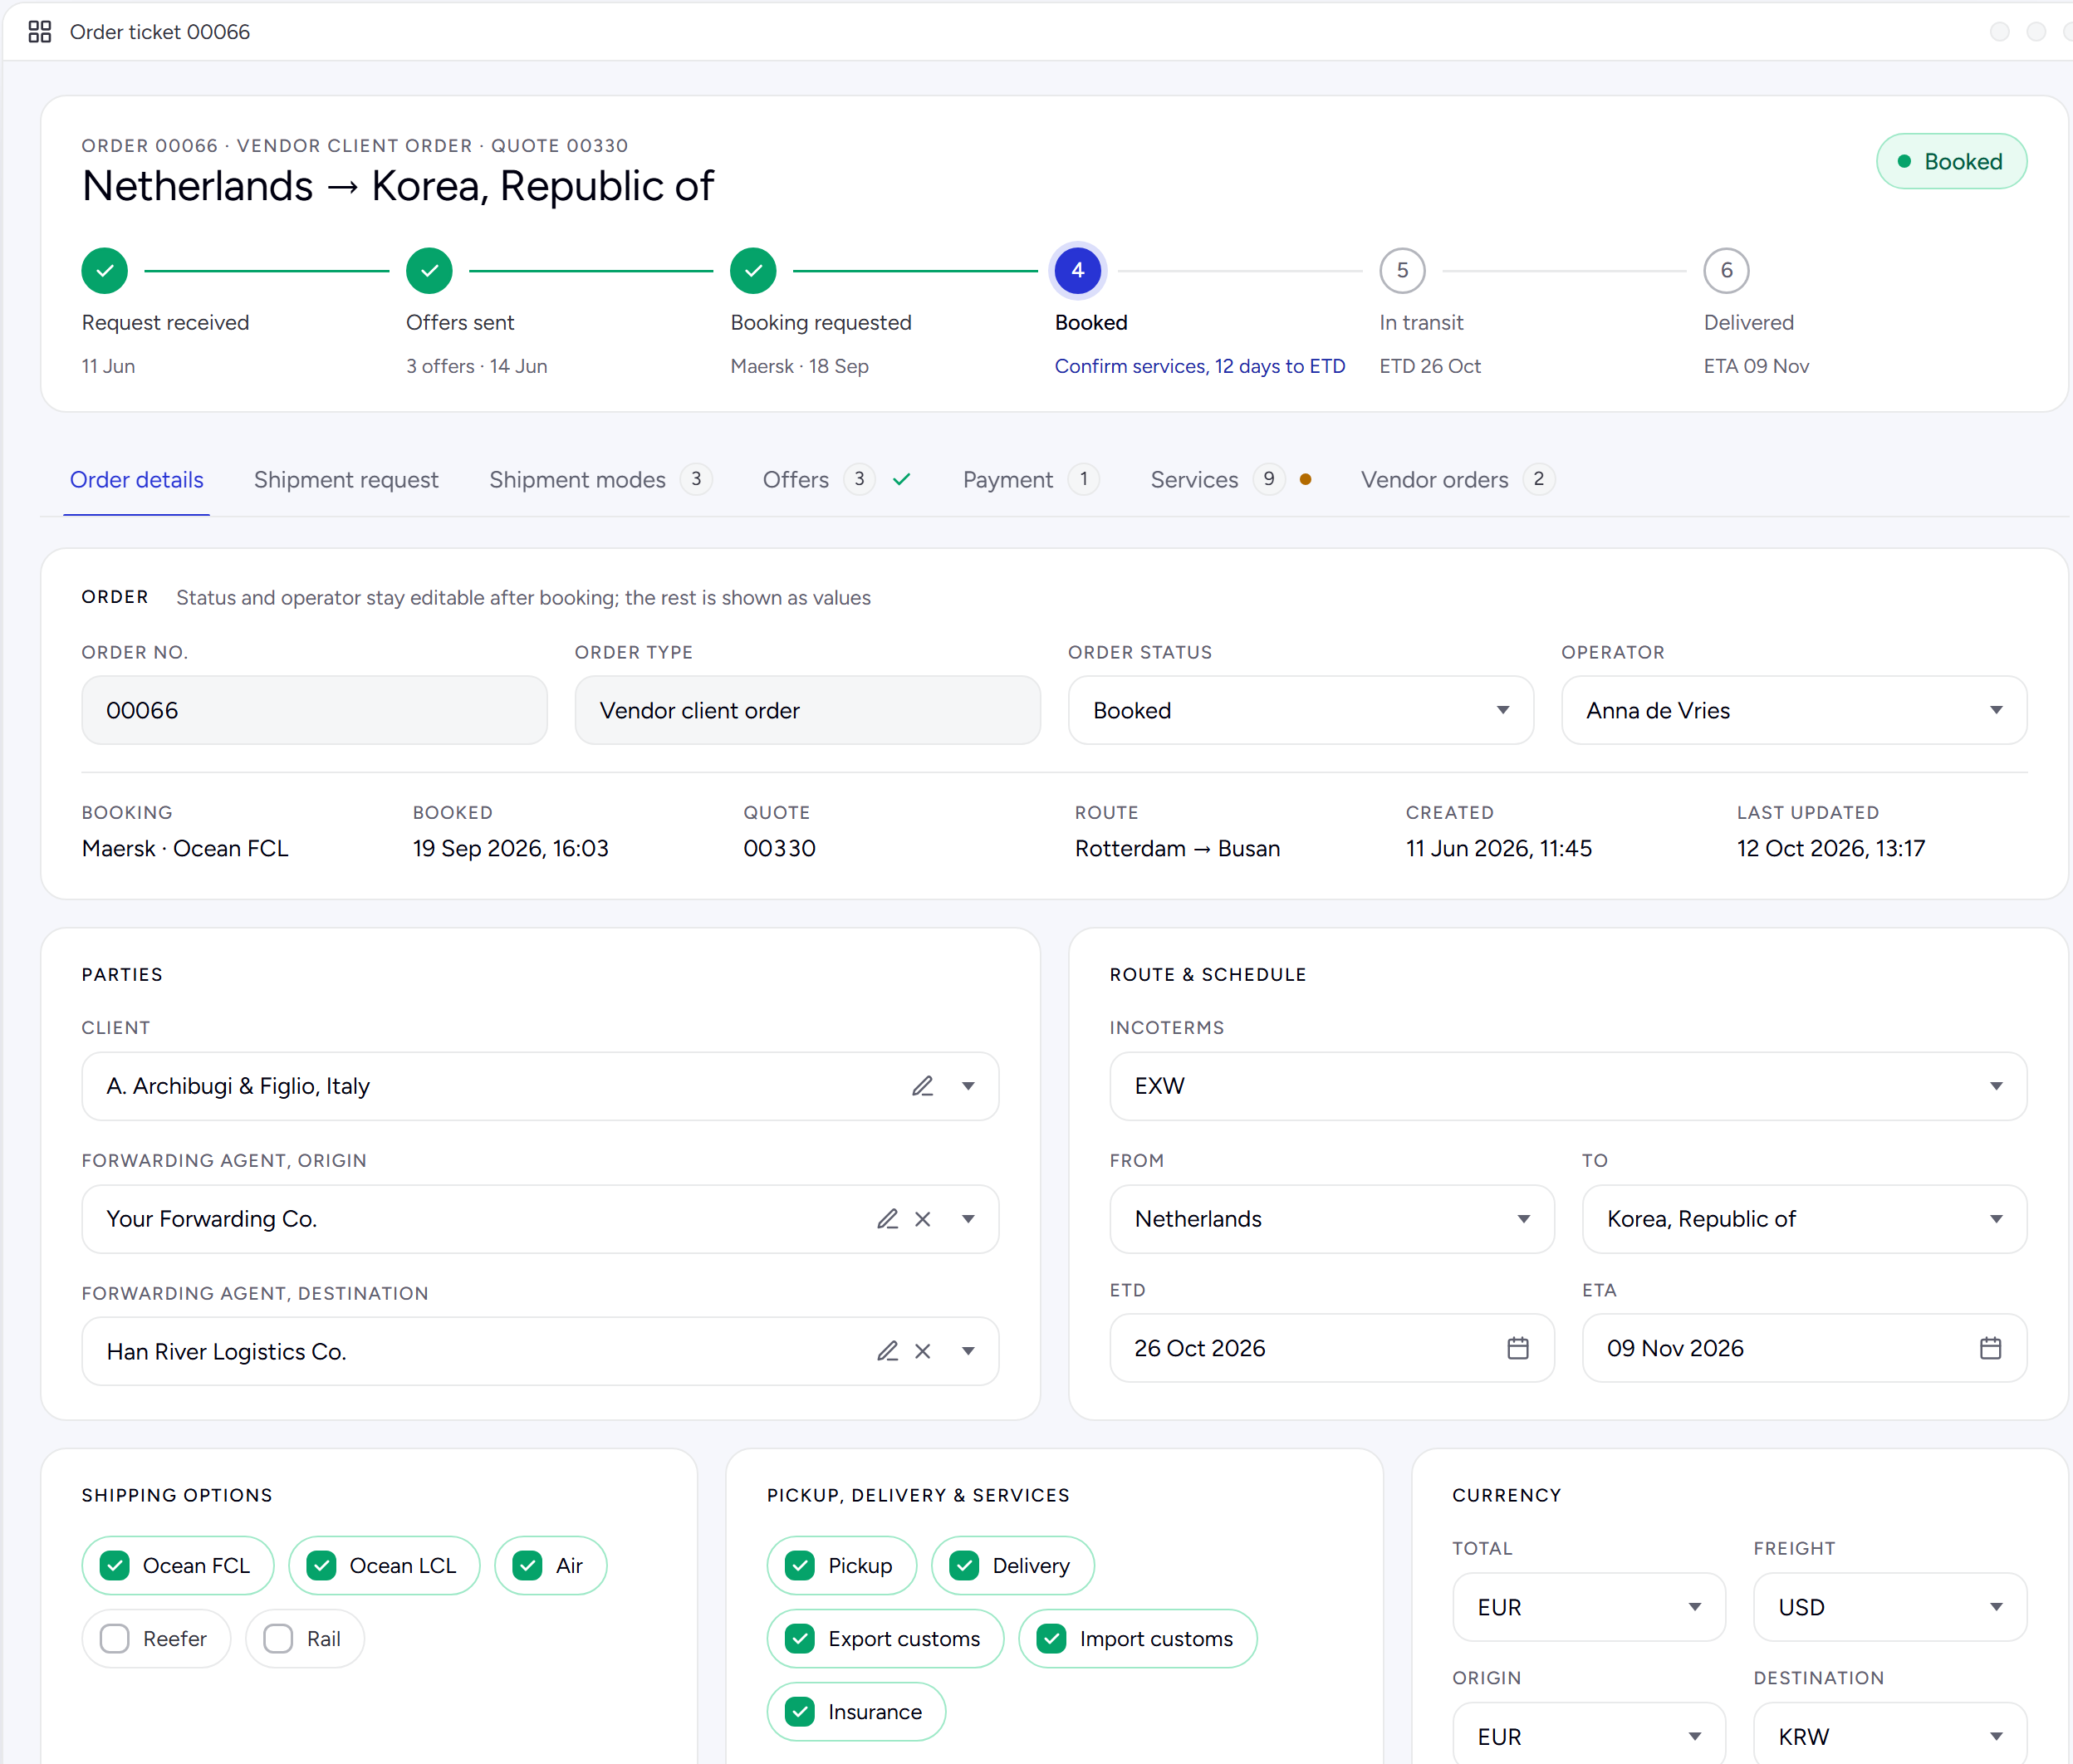This screenshot has height=1764, width=2073.
Task: Toggle the Delivery service checkbox
Action: pyautogui.click(x=1012, y=1566)
